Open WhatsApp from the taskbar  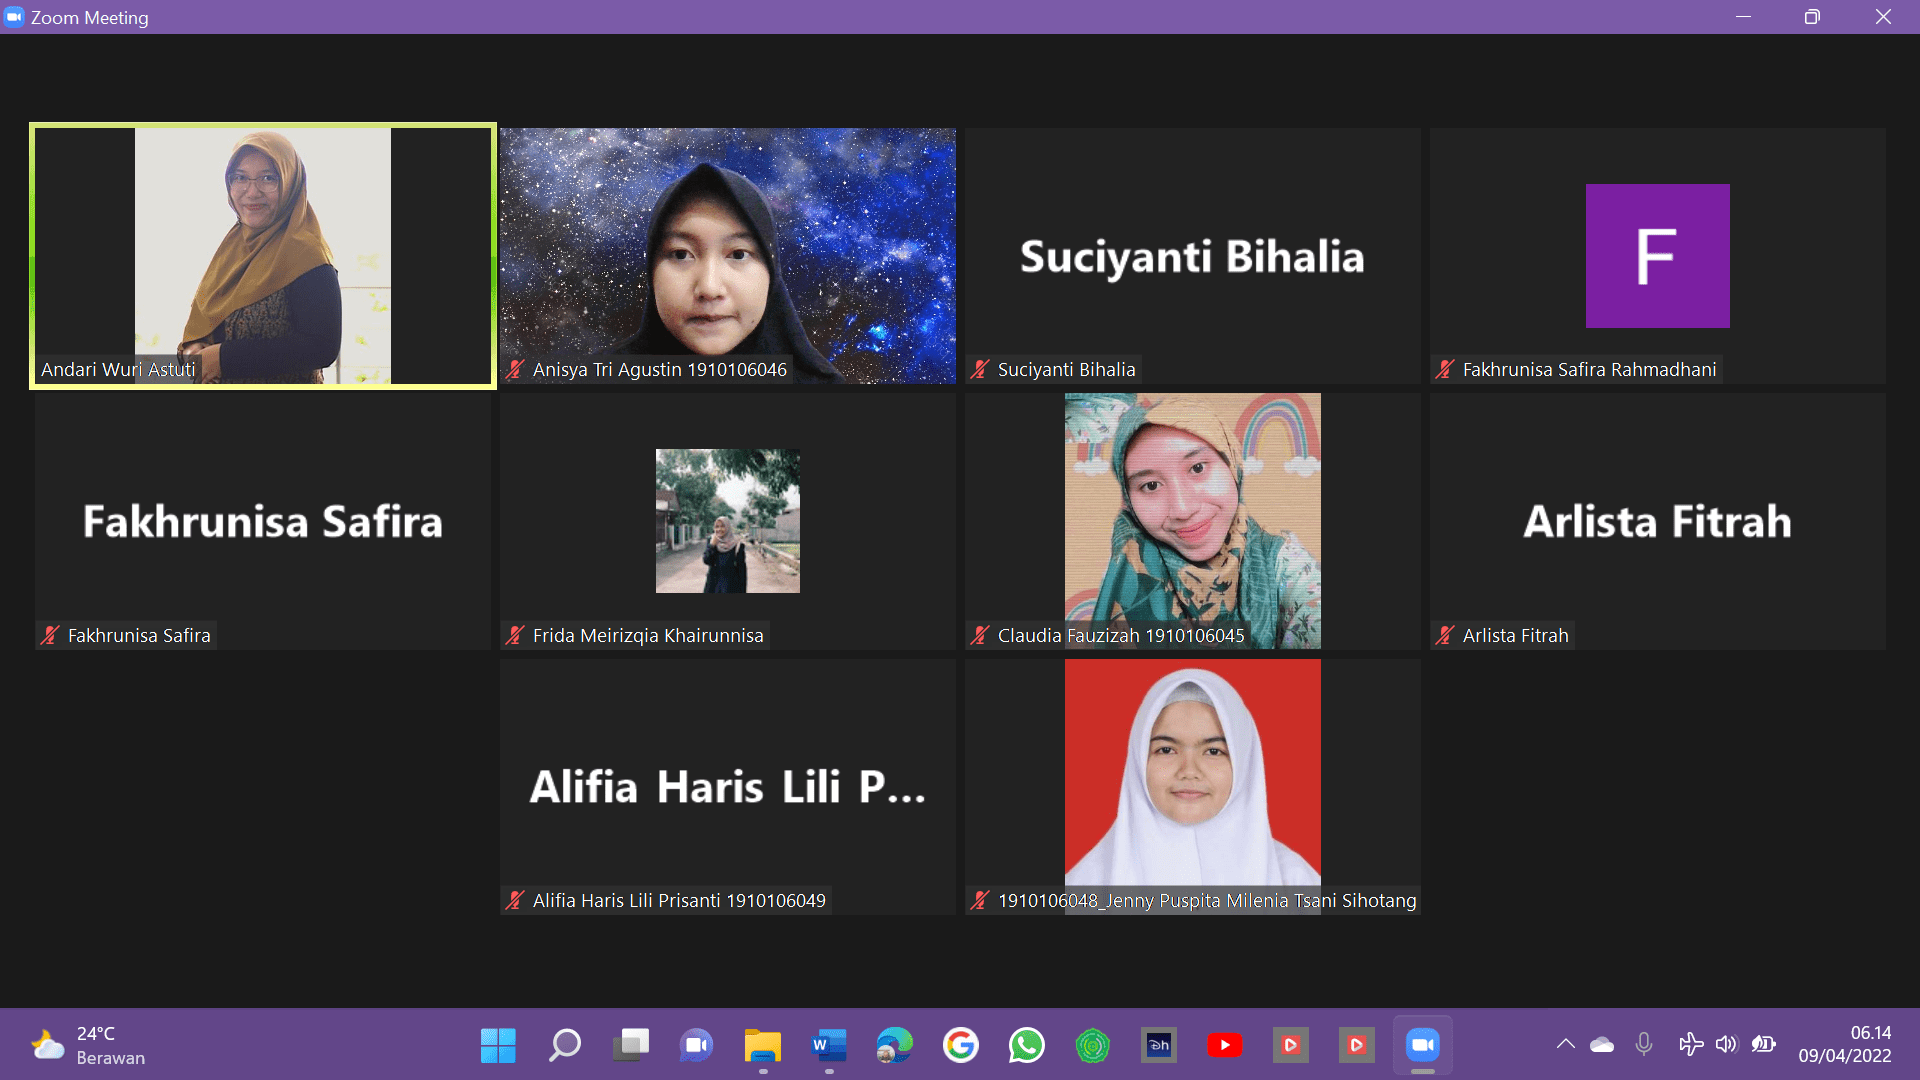(1027, 1046)
